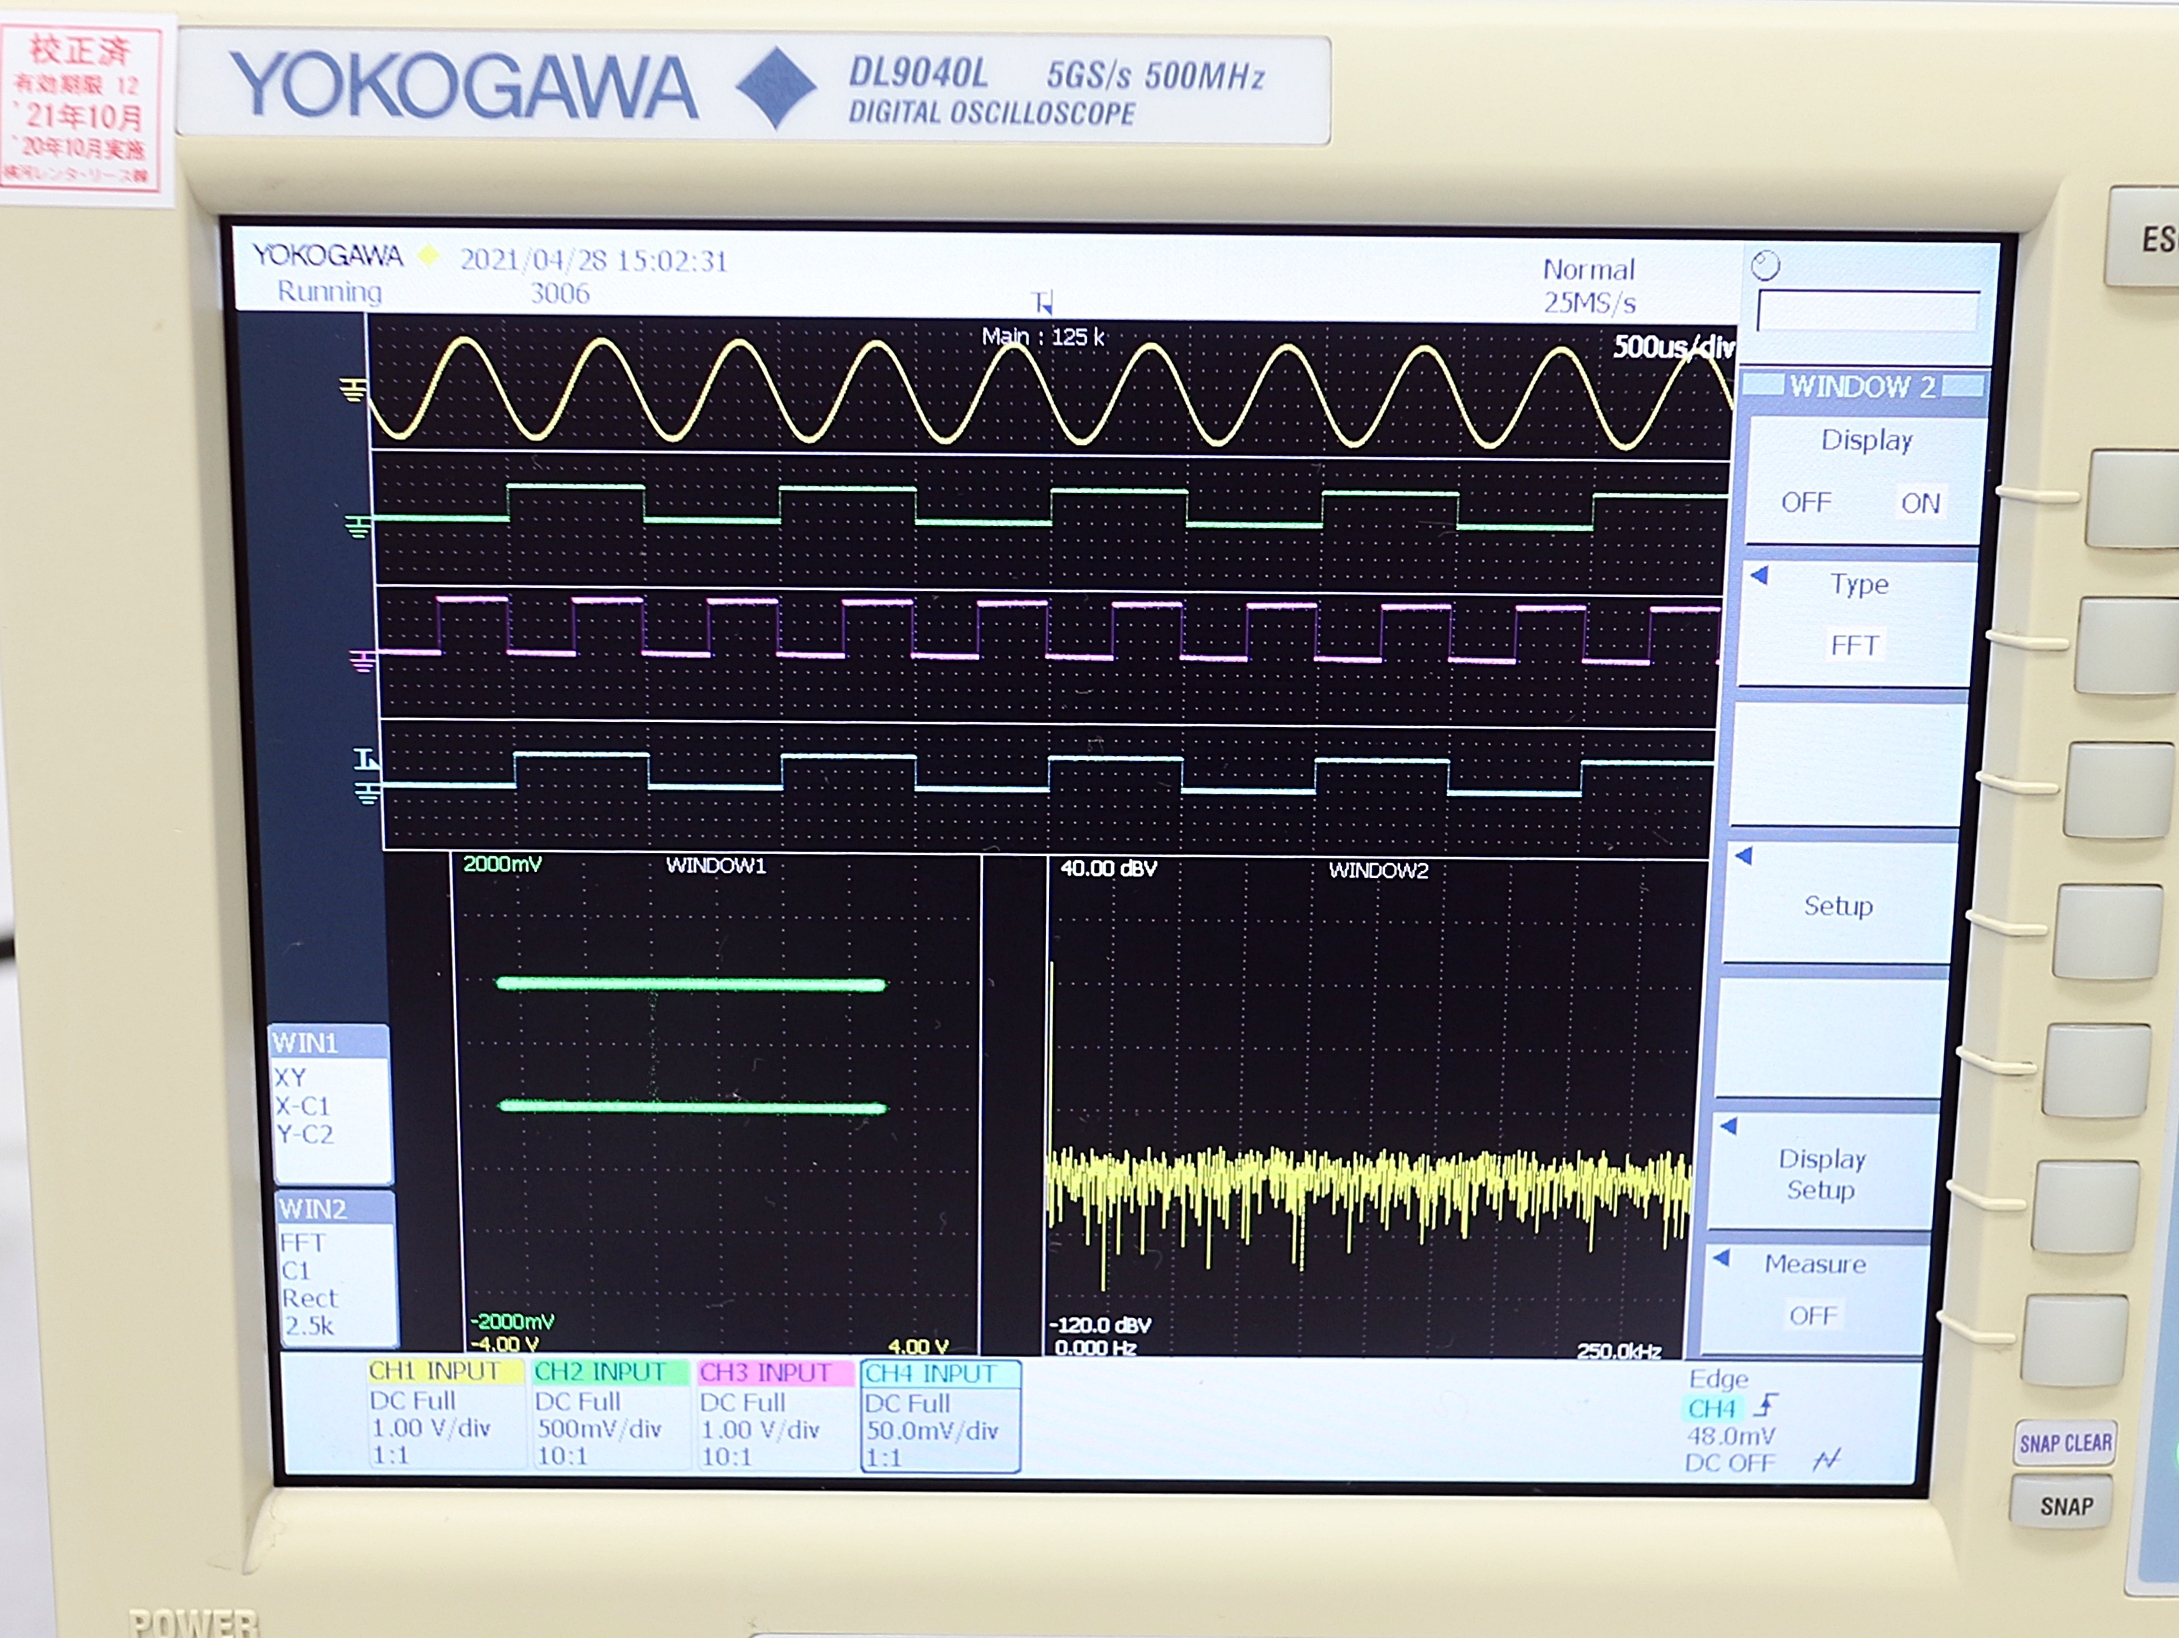This screenshot has height=1638, width=2179.
Task: Click the 25MS/s sample rate text
Action: 1589,302
